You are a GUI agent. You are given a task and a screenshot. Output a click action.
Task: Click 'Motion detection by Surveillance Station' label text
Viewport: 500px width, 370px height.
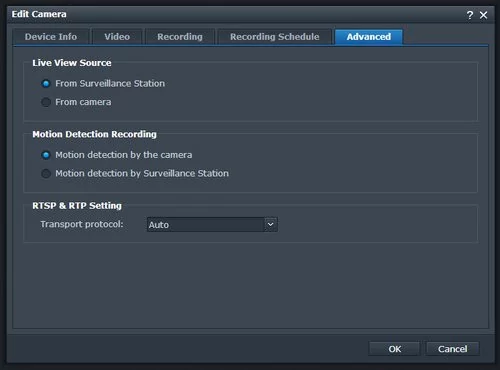click(142, 173)
